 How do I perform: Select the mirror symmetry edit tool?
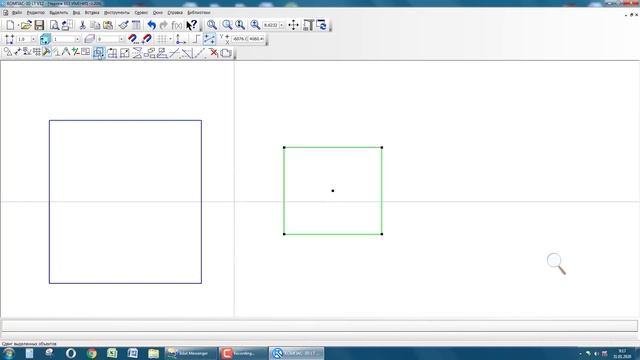tap(137, 53)
